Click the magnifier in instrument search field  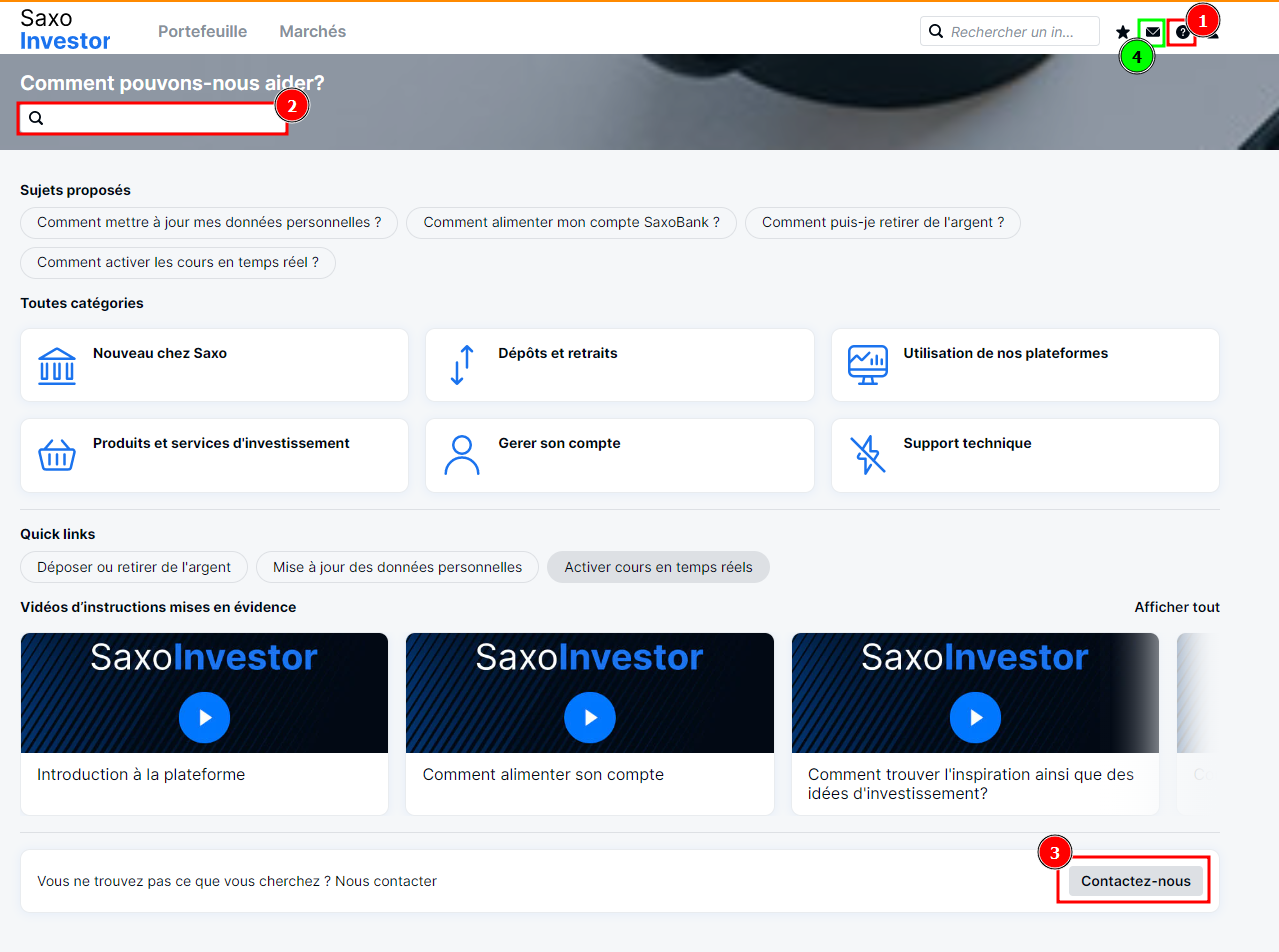coord(936,31)
